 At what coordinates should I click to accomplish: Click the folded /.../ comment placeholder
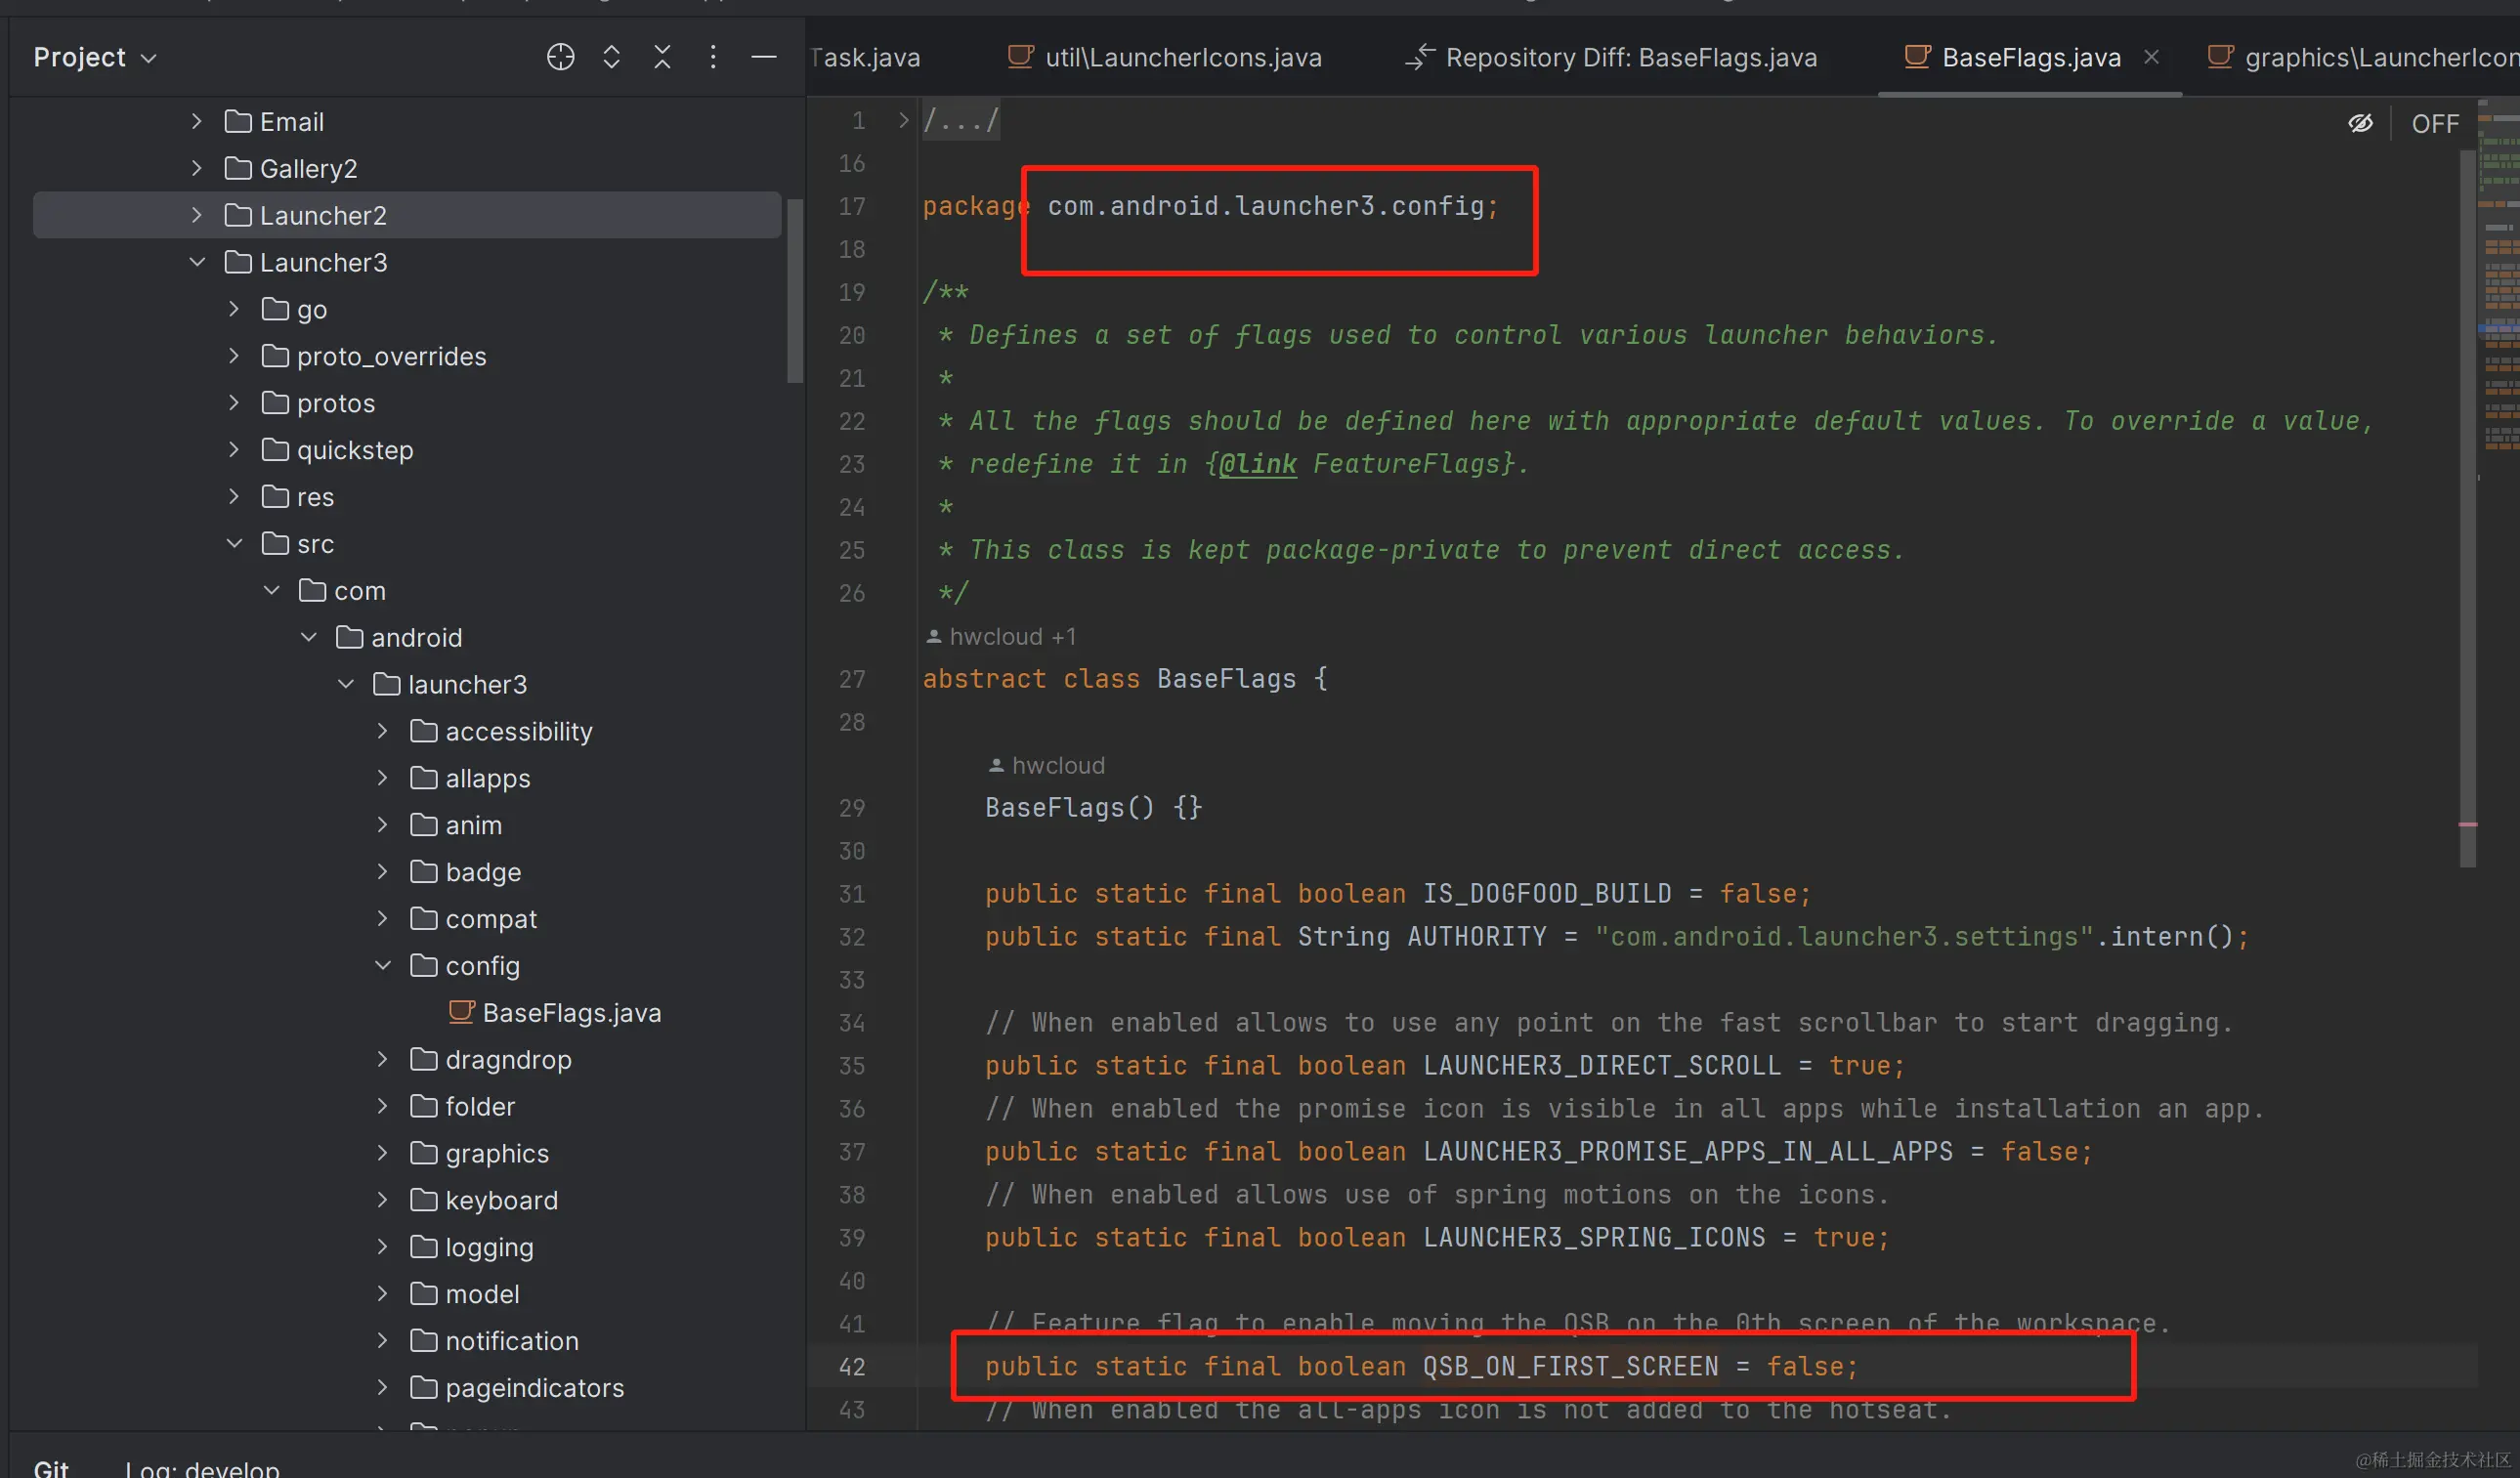(961, 121)
